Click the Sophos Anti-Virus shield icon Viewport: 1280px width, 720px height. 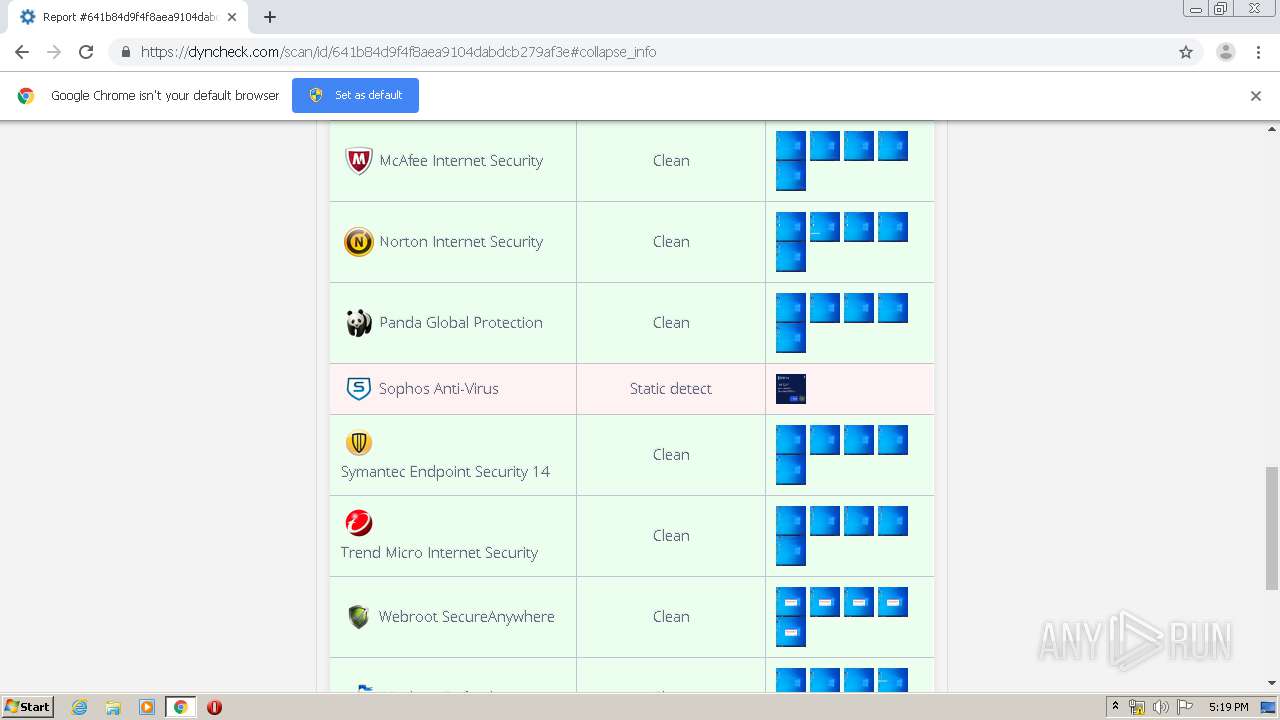(358, 389)
